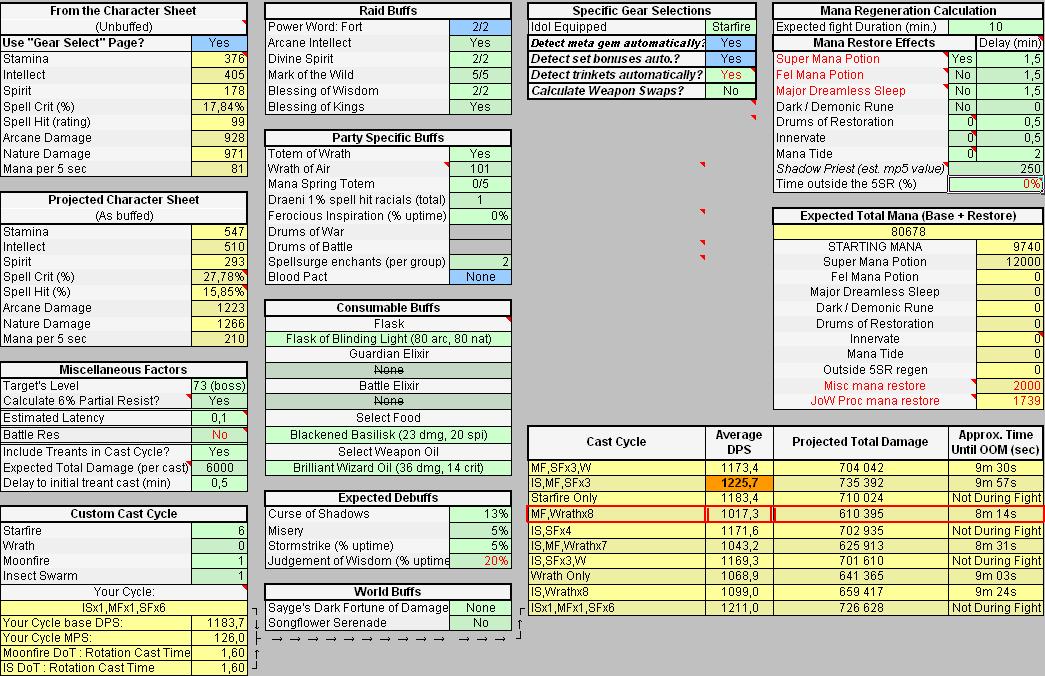Open Target's Level 73 (boss) selector

219,386
